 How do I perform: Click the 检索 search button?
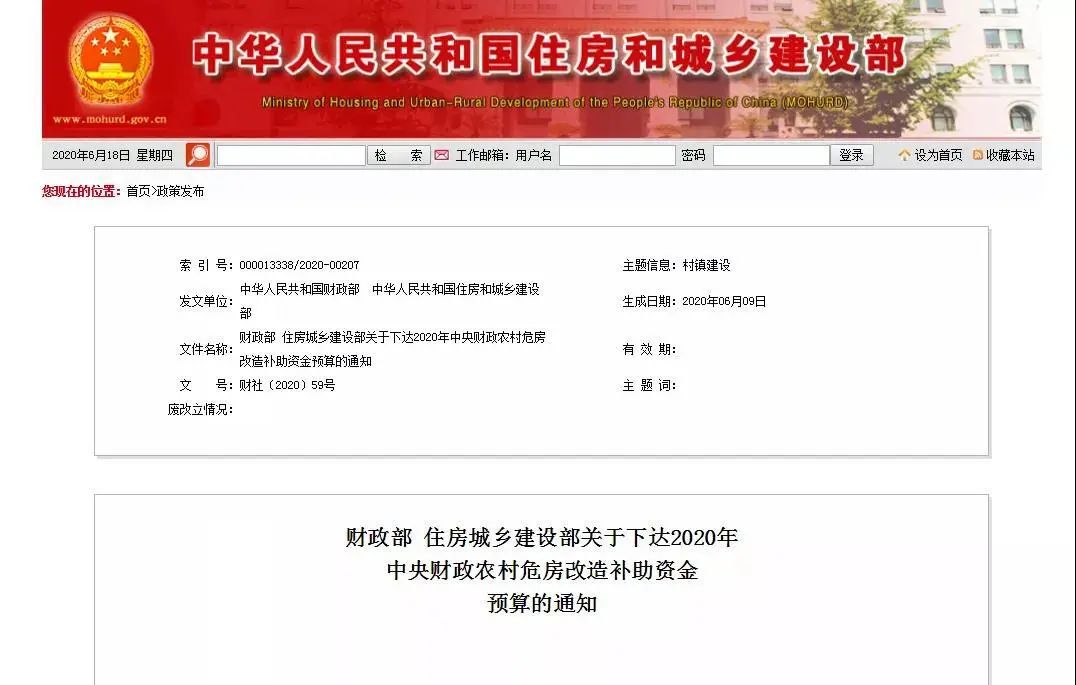399,155
